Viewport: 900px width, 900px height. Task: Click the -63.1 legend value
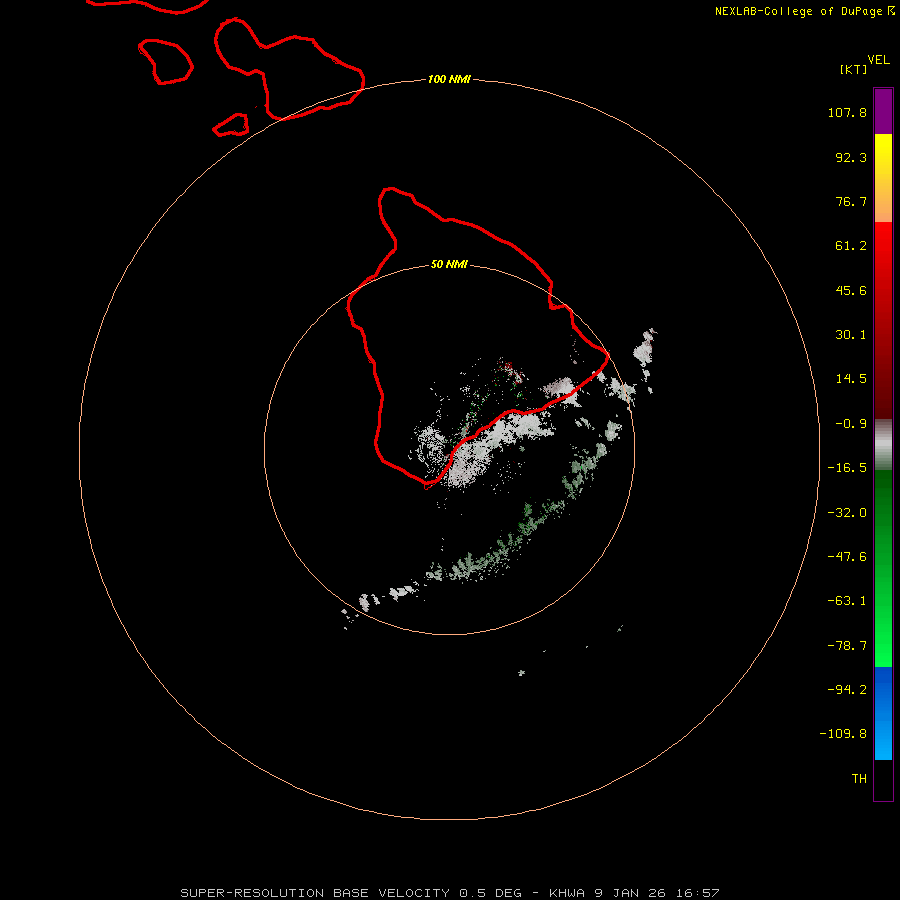click(847, 601)
